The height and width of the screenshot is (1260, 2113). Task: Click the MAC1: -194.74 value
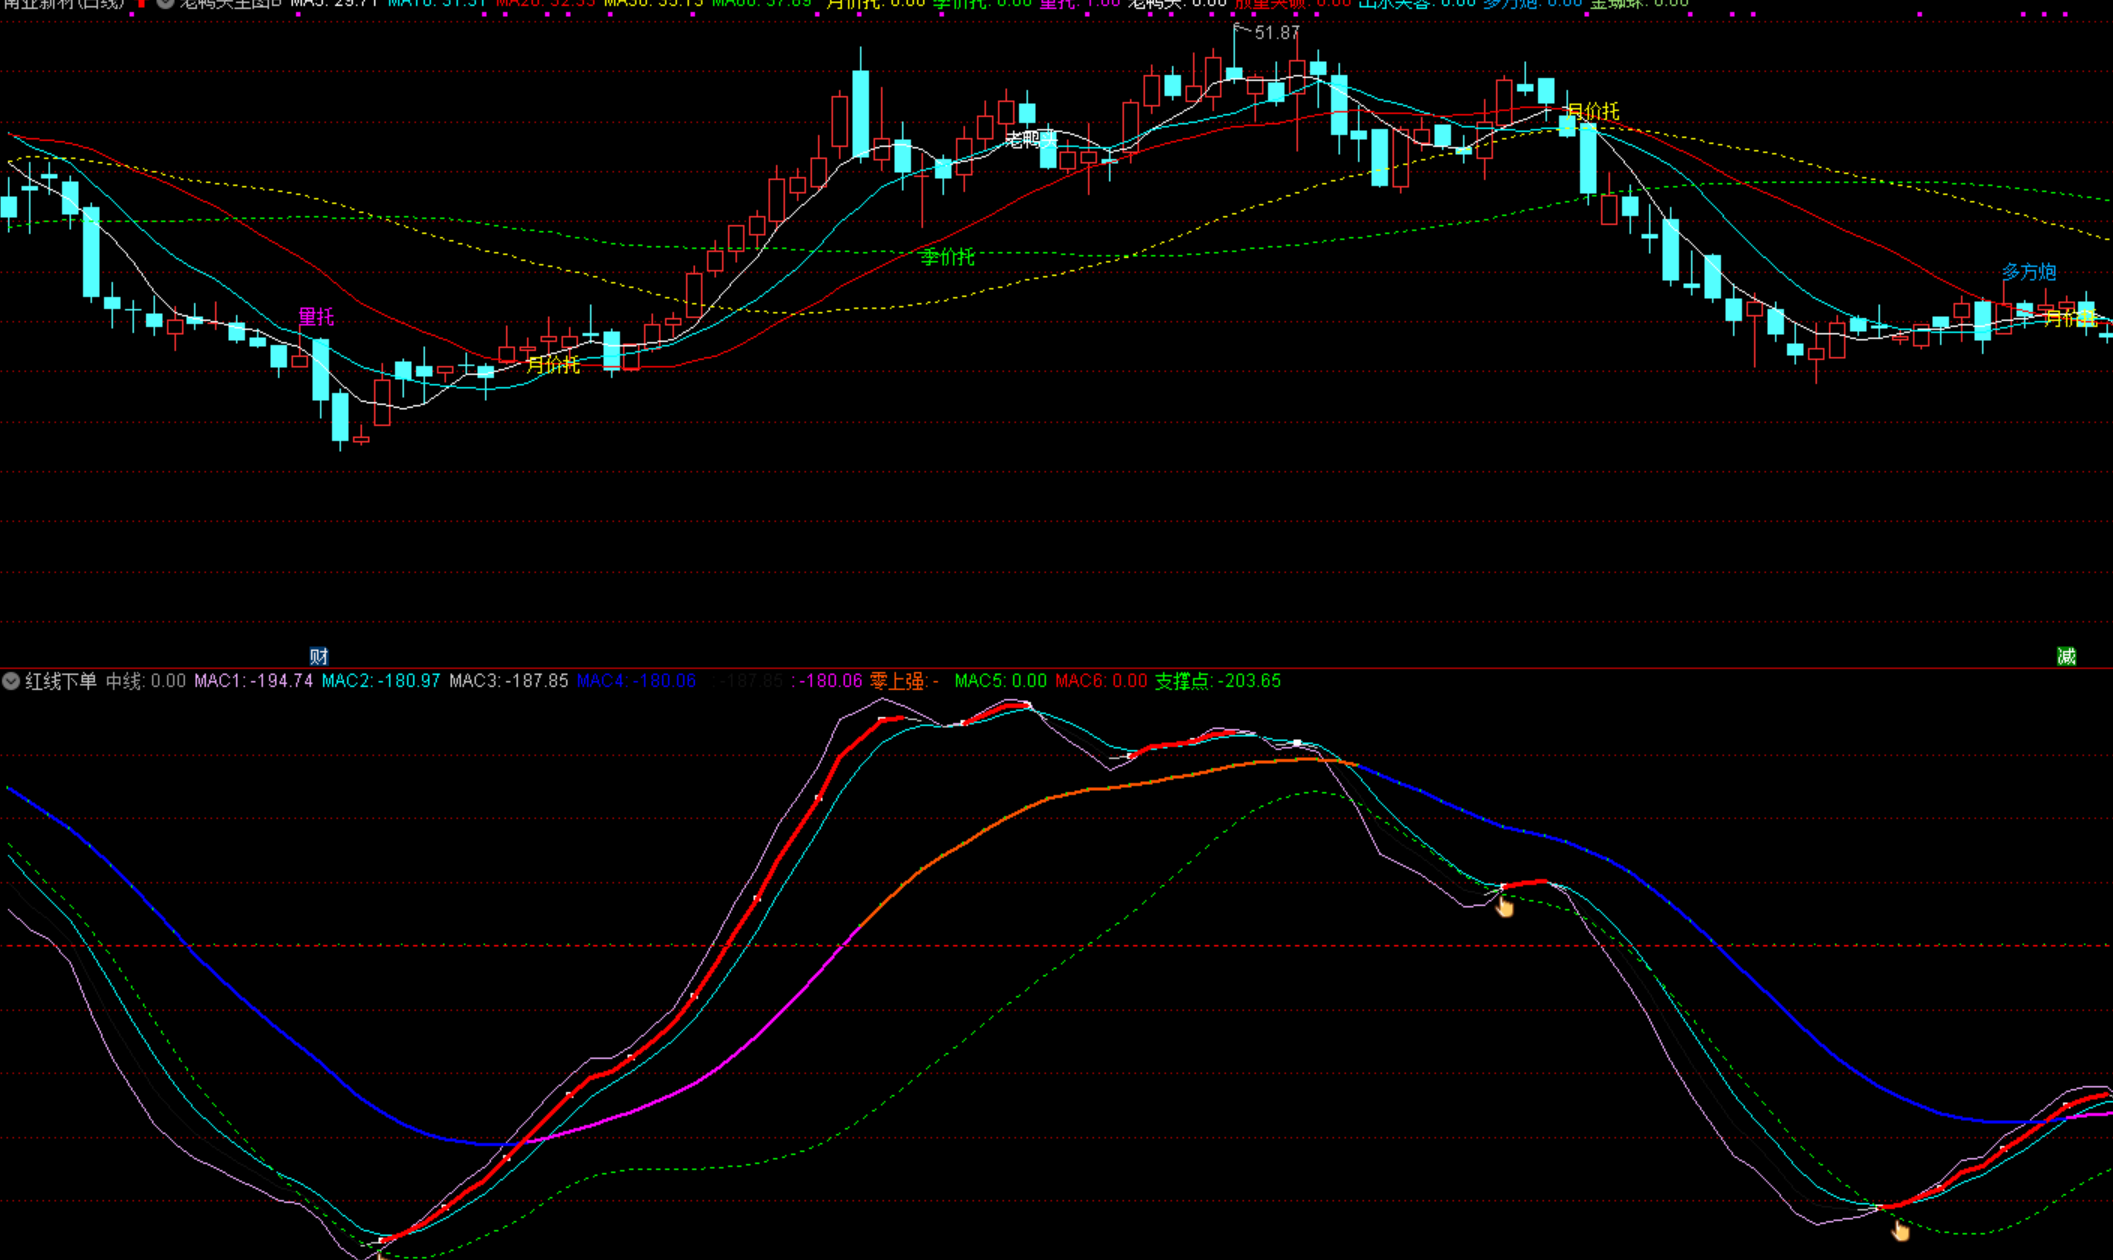tap(253, 681)
